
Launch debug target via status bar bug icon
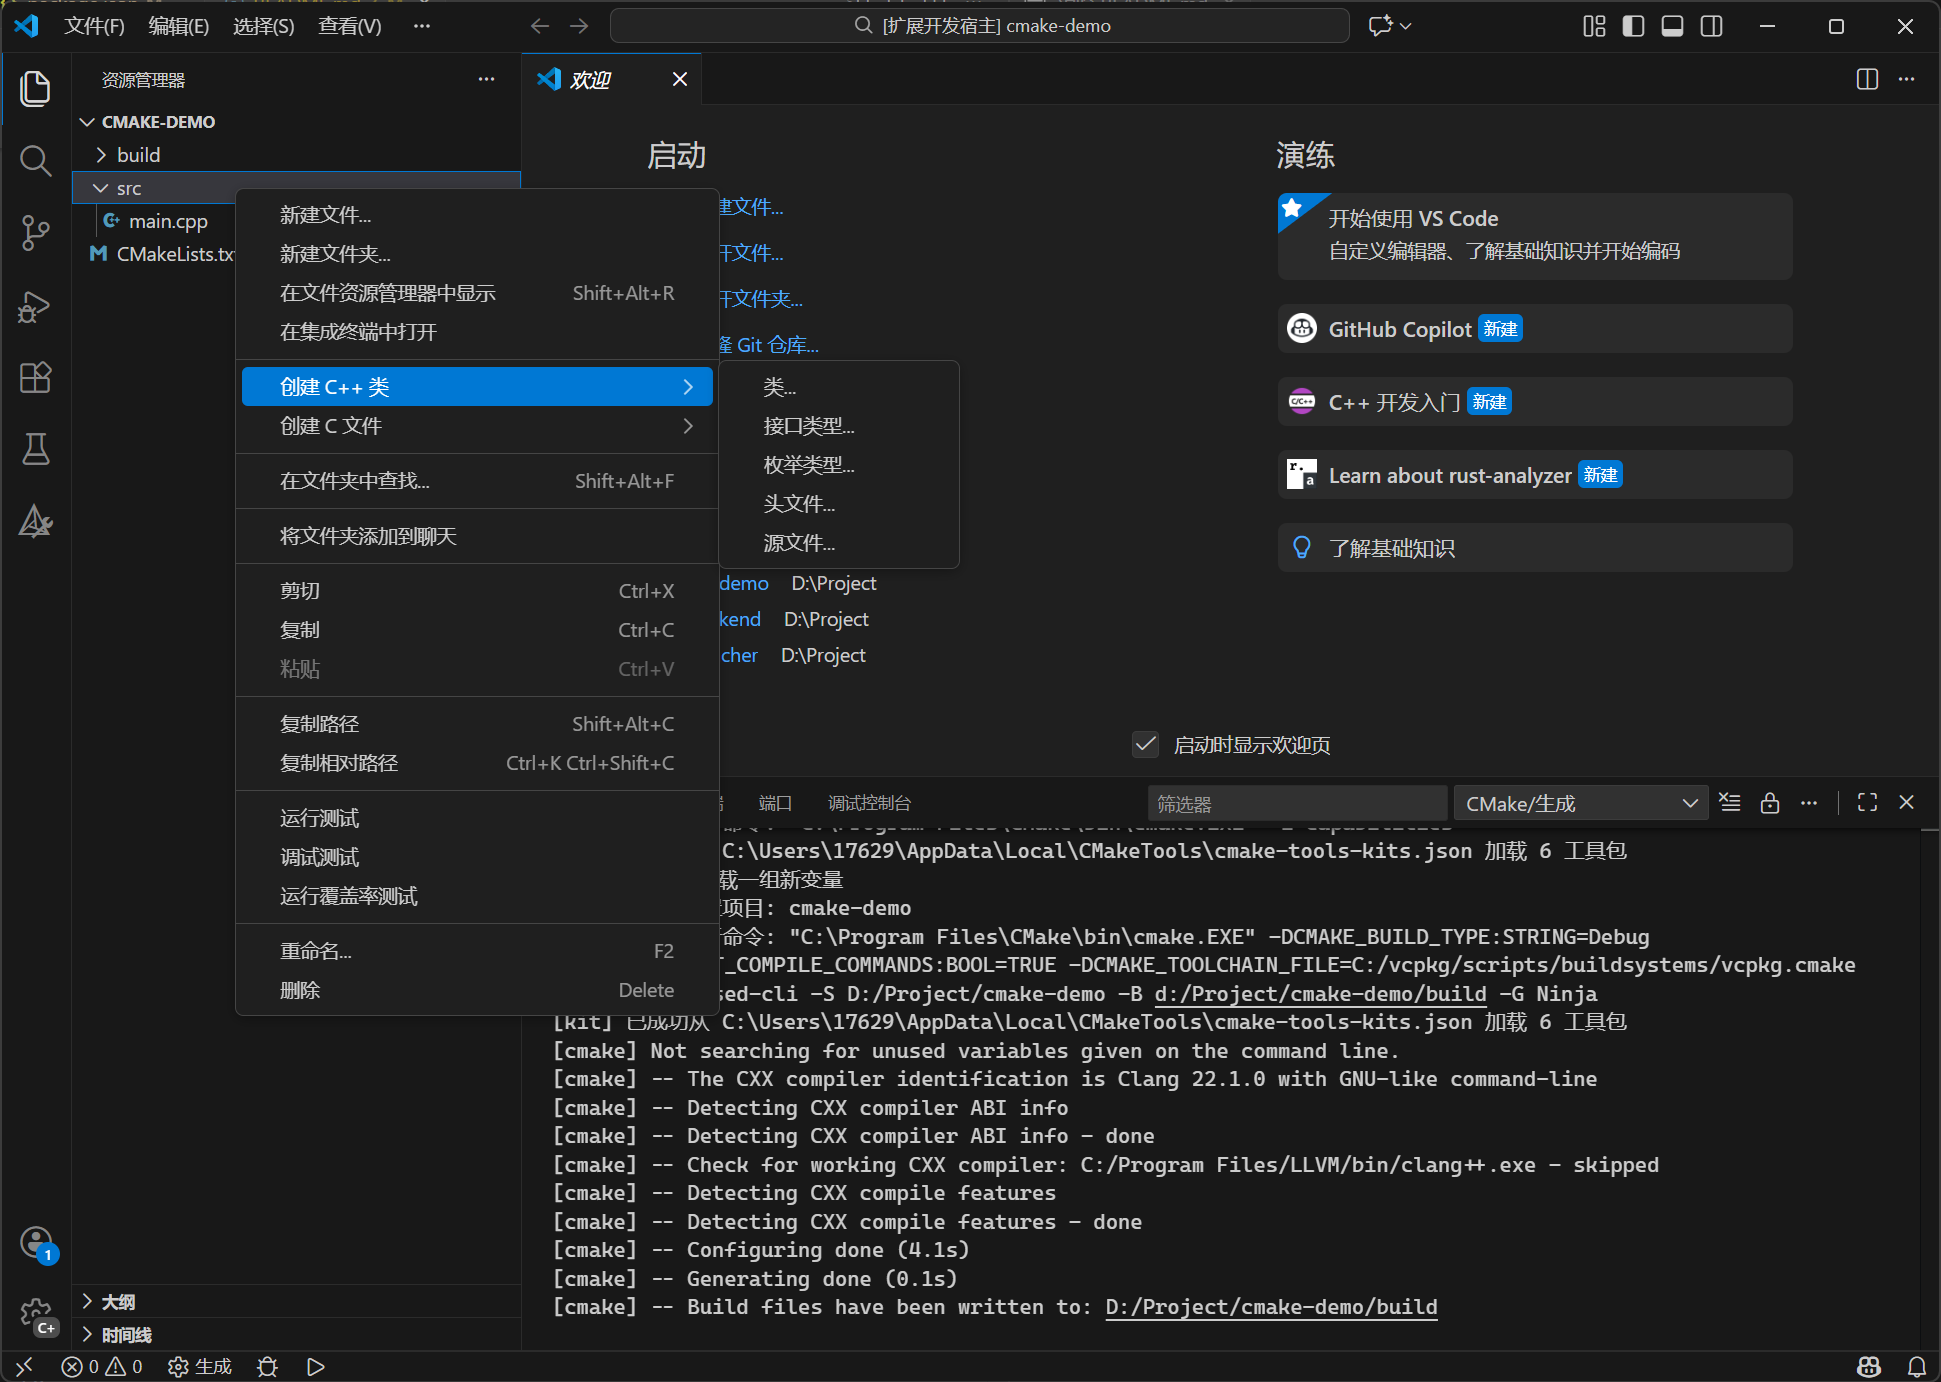click(266, 1366)
